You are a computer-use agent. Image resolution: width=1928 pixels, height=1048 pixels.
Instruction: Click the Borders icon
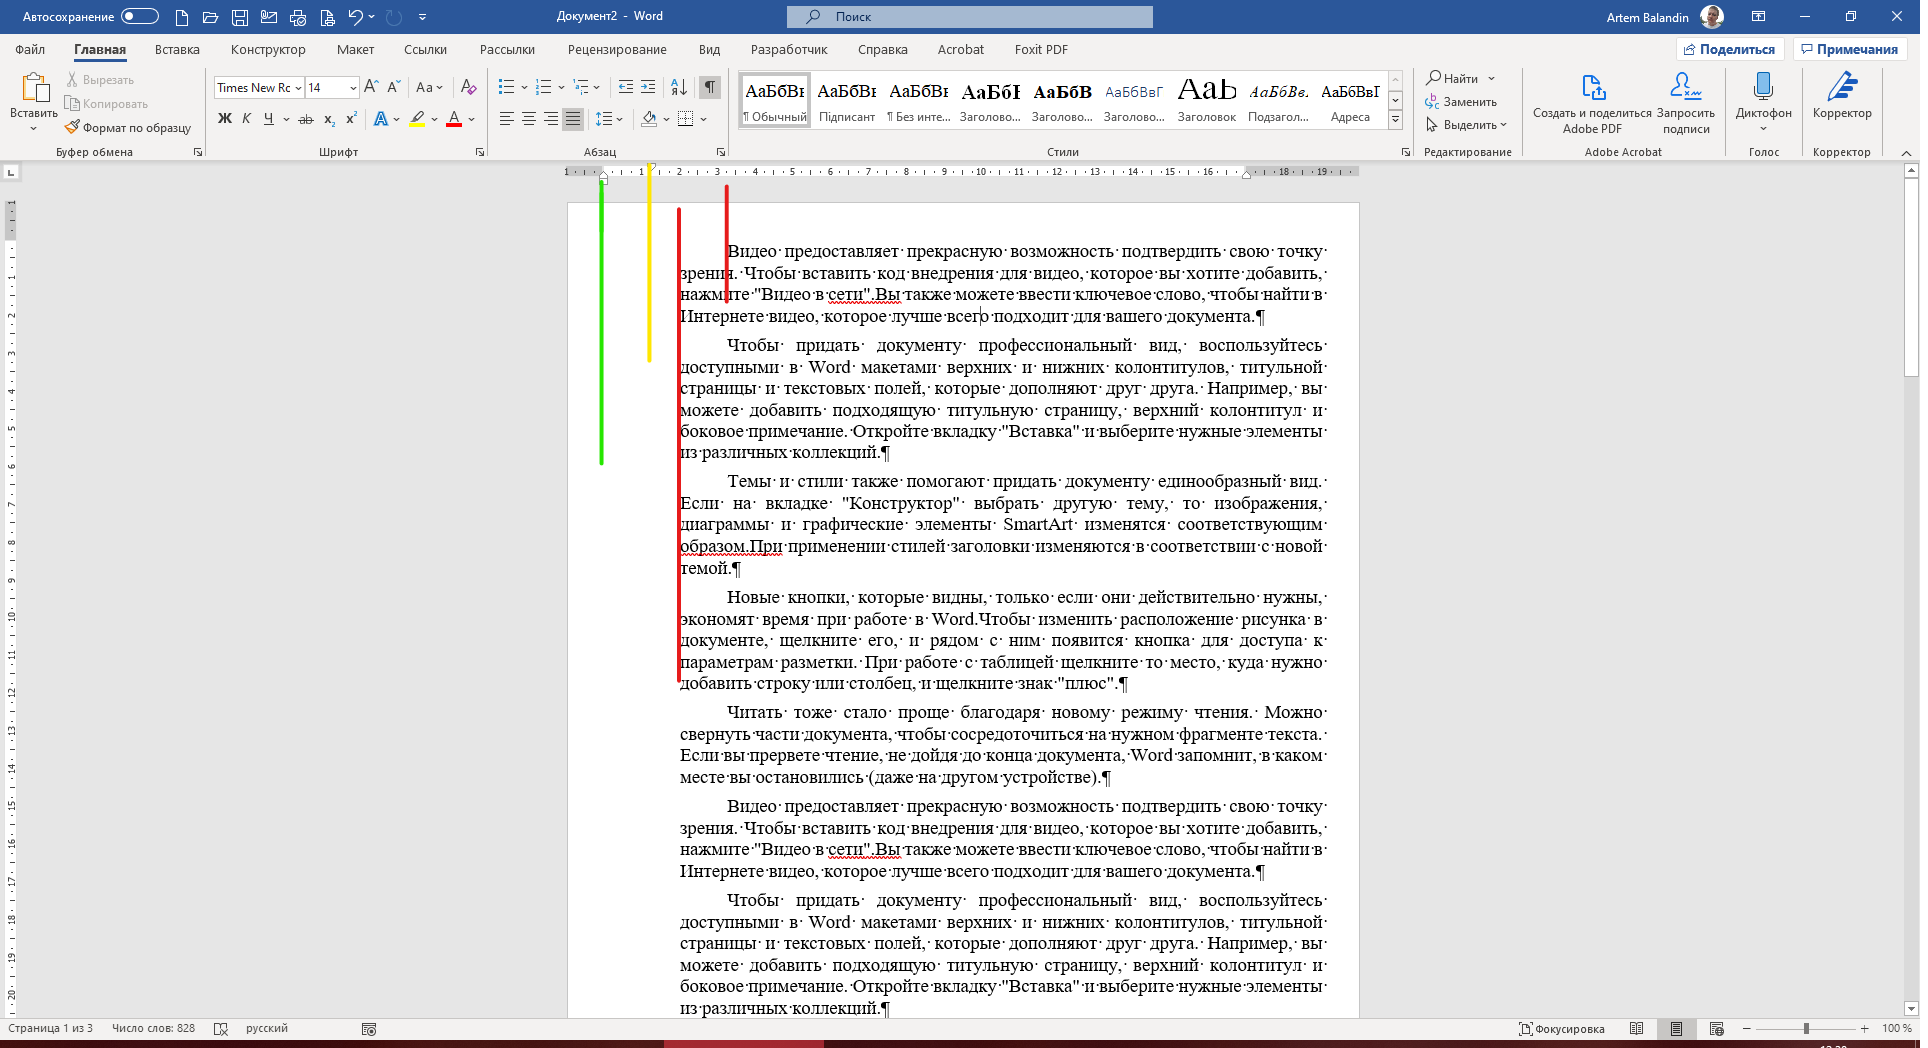tap(685, 119)
